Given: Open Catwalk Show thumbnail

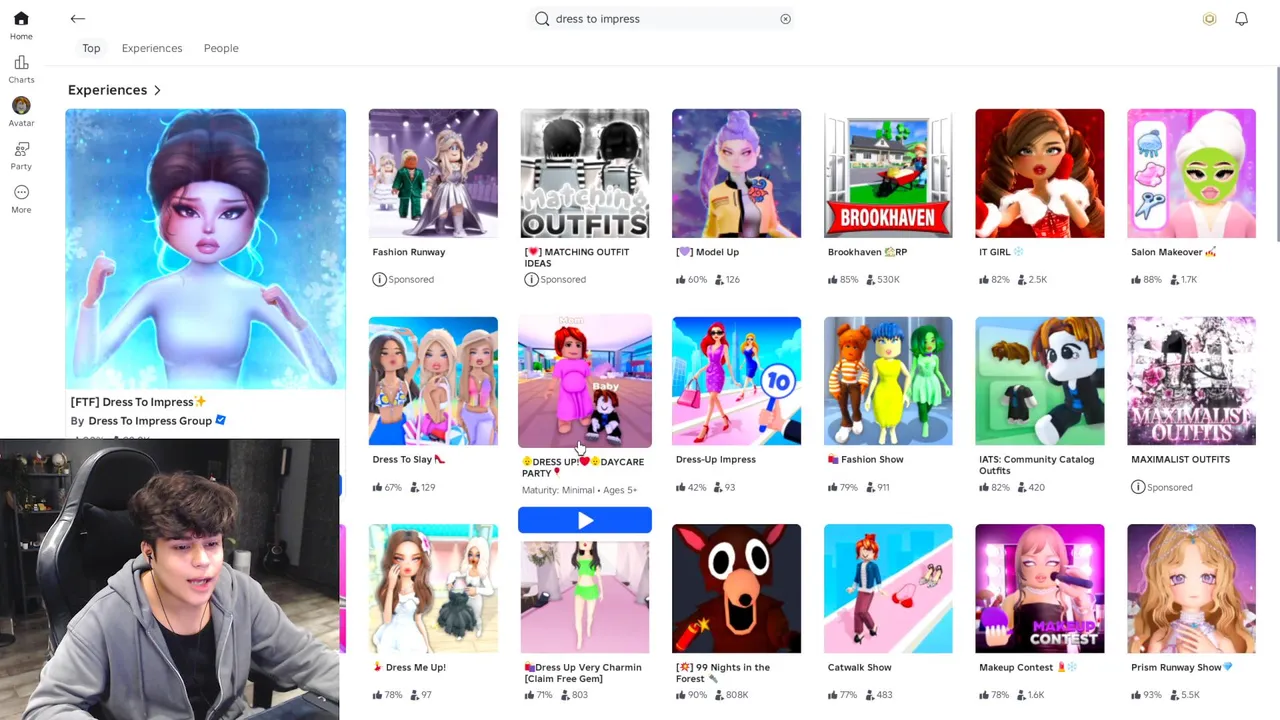Looking at the screenshot, I should [888, 589].
